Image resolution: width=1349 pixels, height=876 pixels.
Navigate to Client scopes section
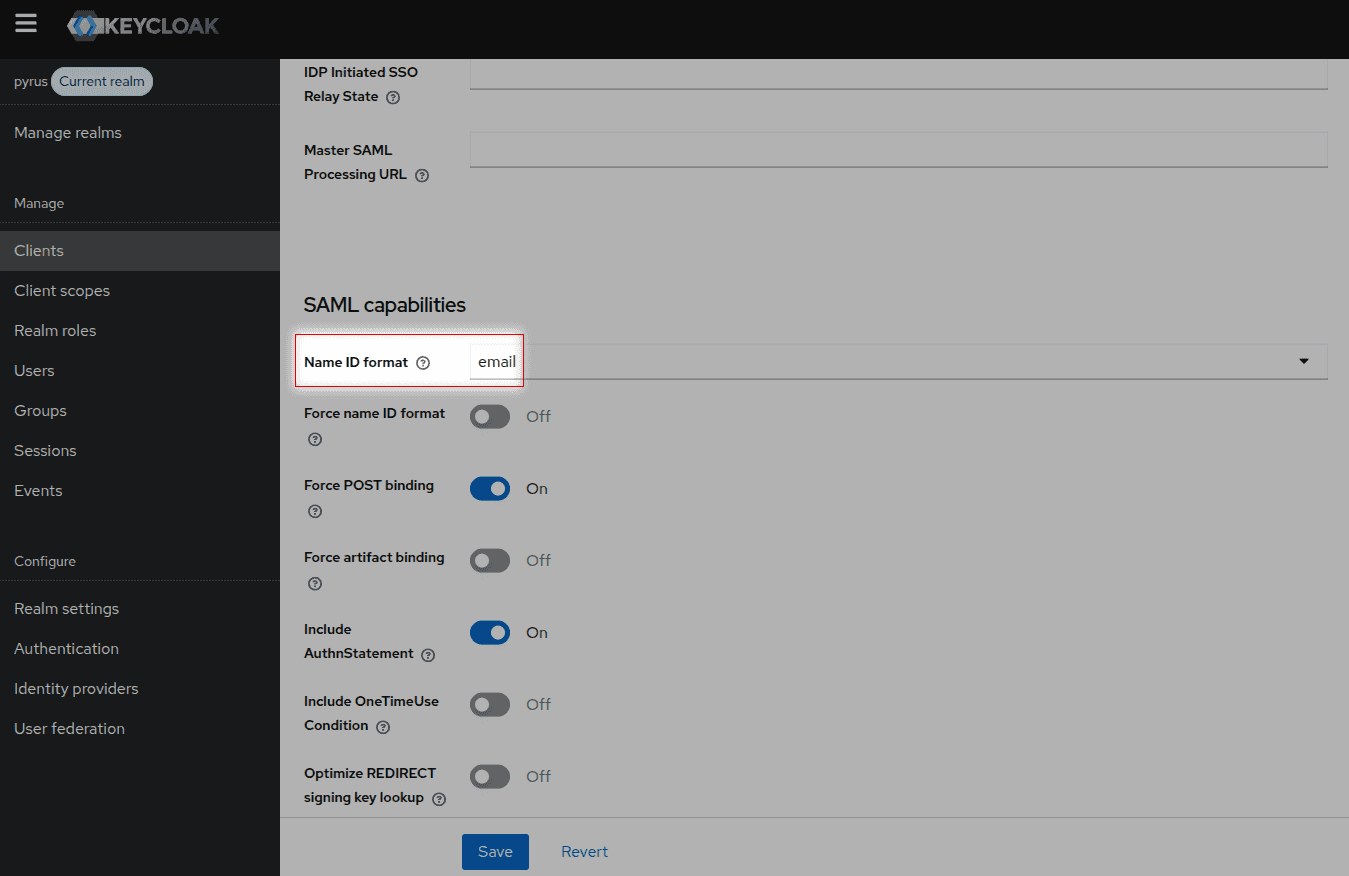62,290
